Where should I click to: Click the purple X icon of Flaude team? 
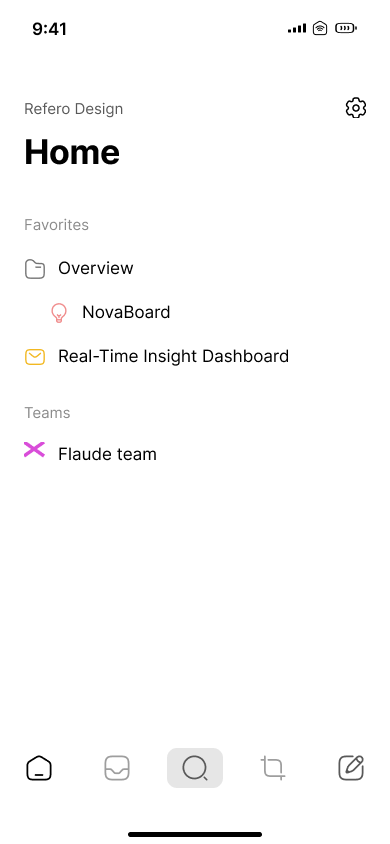tap(34, 449)
